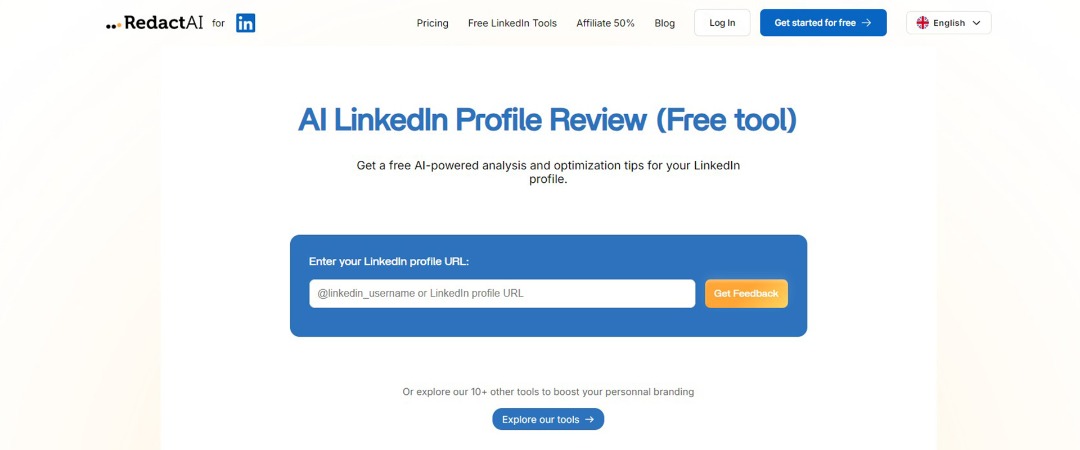Click the arrow in Get started button
Image resolution: width=1080 pixels, height=450 pixels.
(x=866, y=23)
